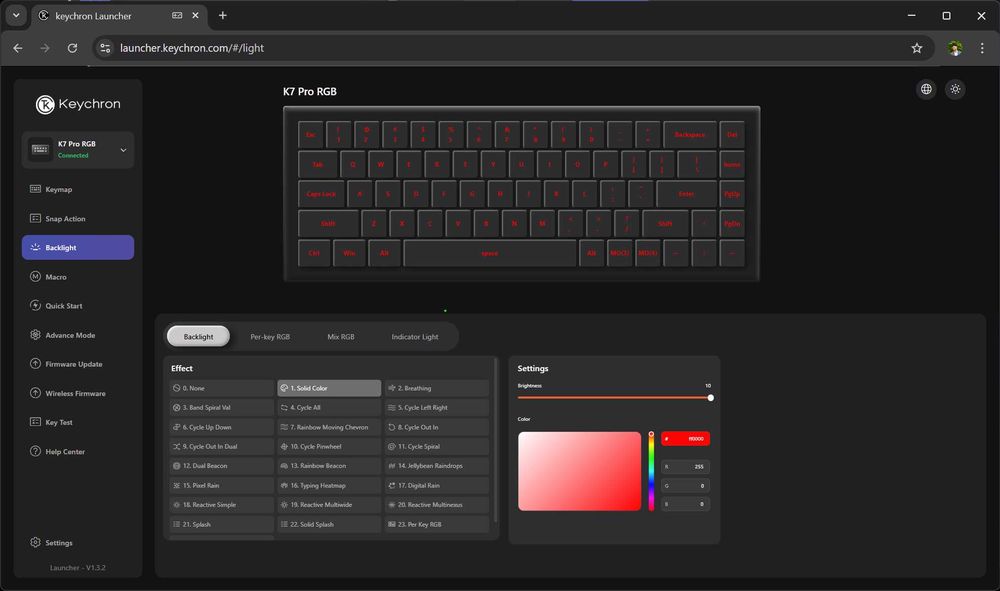This screenshot has height=591, width=1000.
Task: Pick 11. Cycle Spiral effect
Action: tap(437, 446)
